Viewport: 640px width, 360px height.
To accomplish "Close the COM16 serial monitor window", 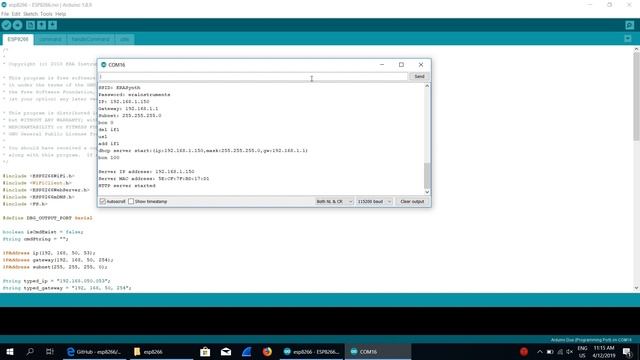I will [x=421, y=64].
